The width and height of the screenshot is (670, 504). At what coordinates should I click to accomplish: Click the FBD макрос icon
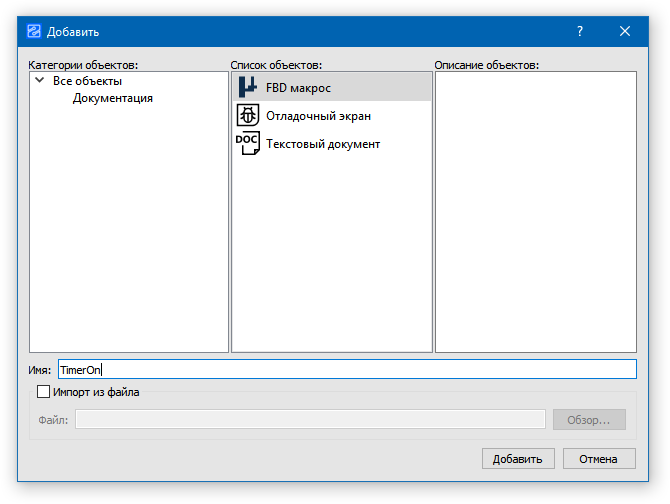tap(248, 88)
